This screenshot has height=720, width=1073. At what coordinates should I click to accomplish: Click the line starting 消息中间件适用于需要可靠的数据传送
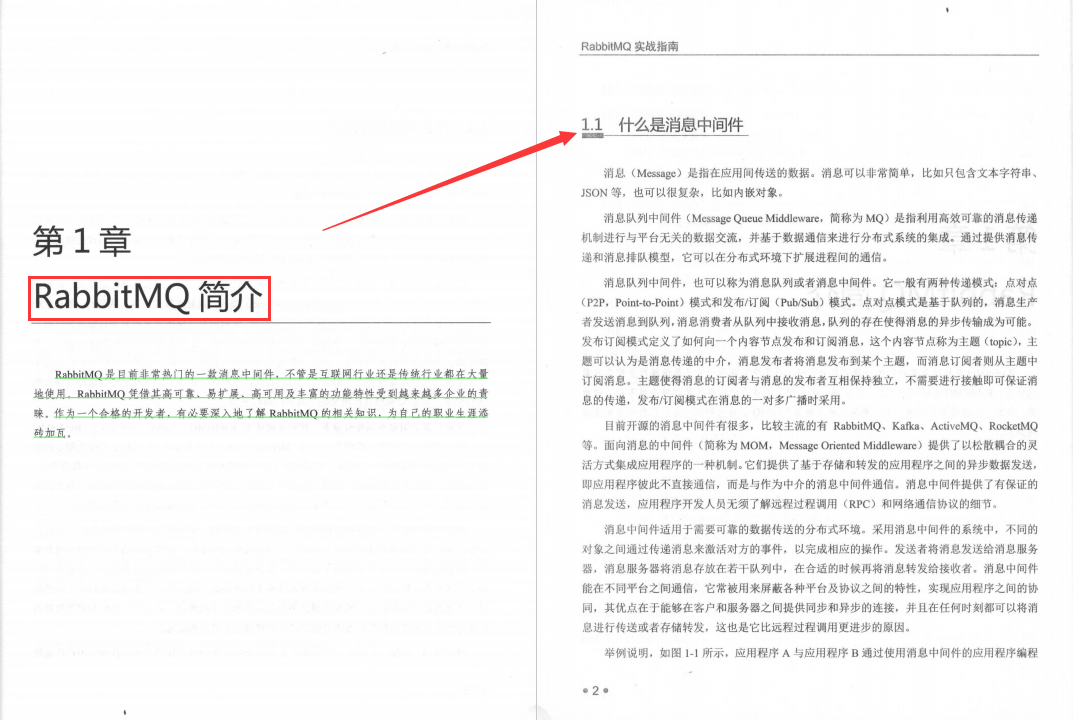click(820, 529)
